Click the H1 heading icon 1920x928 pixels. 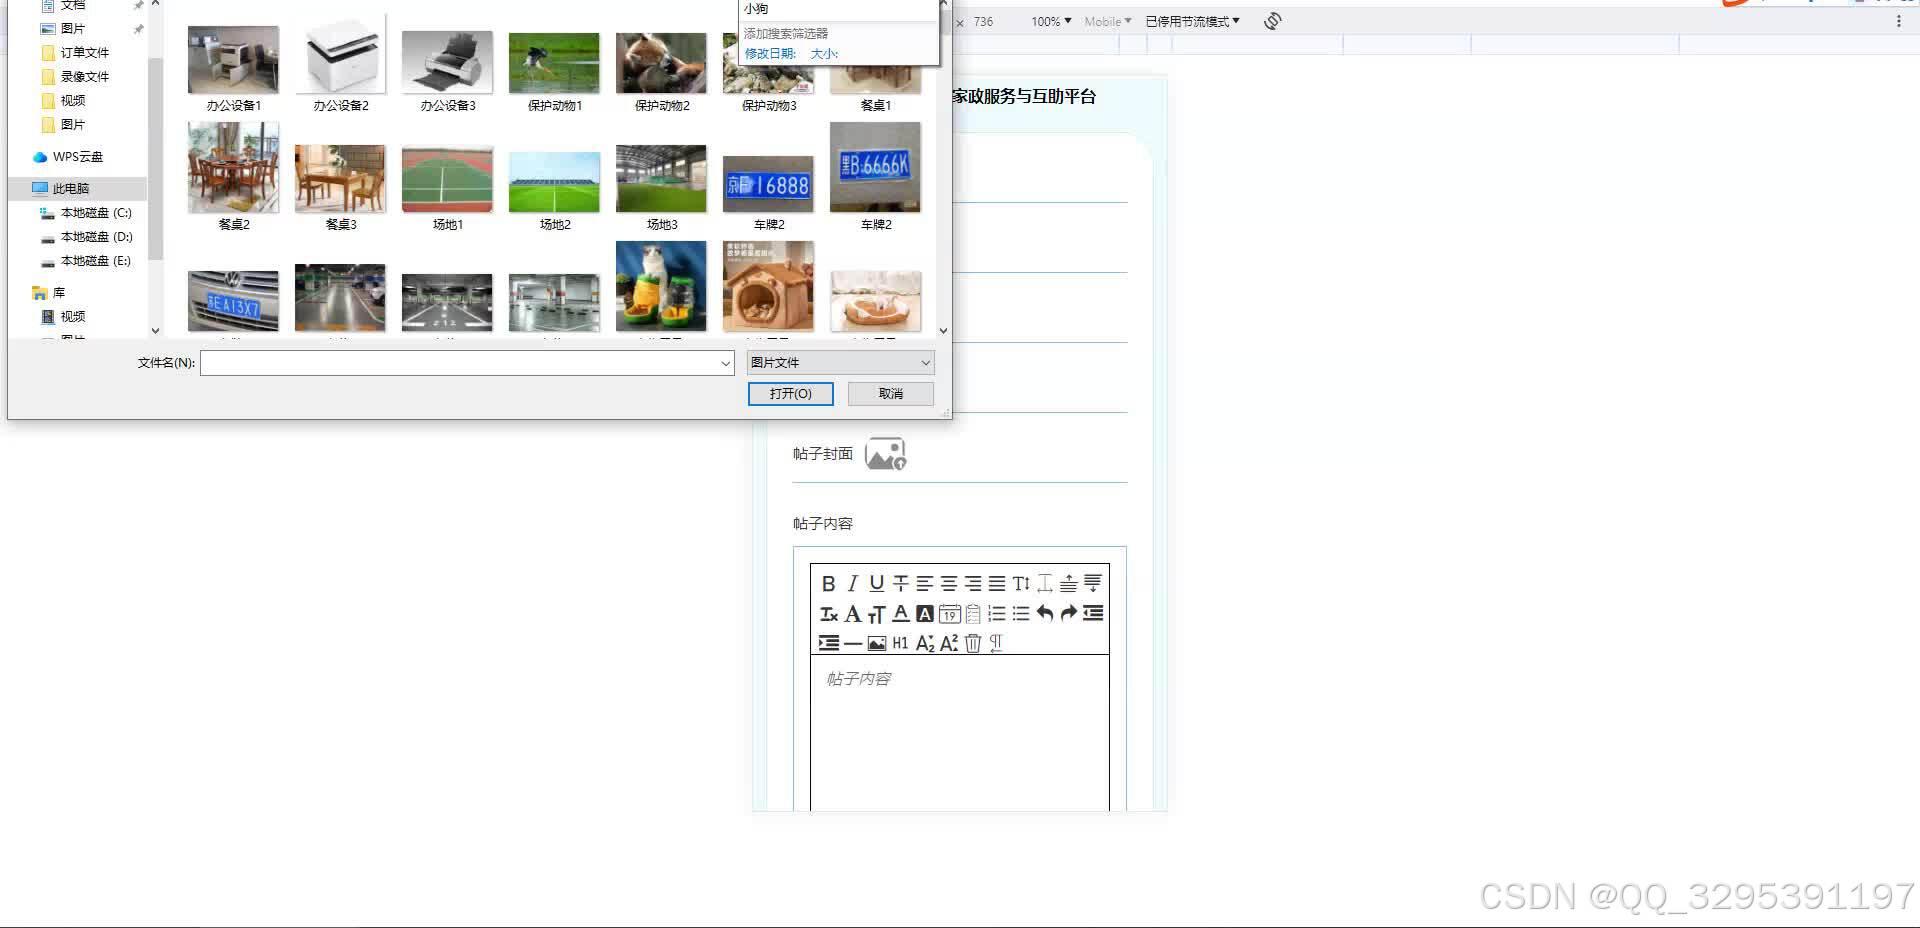click(899, 643)
